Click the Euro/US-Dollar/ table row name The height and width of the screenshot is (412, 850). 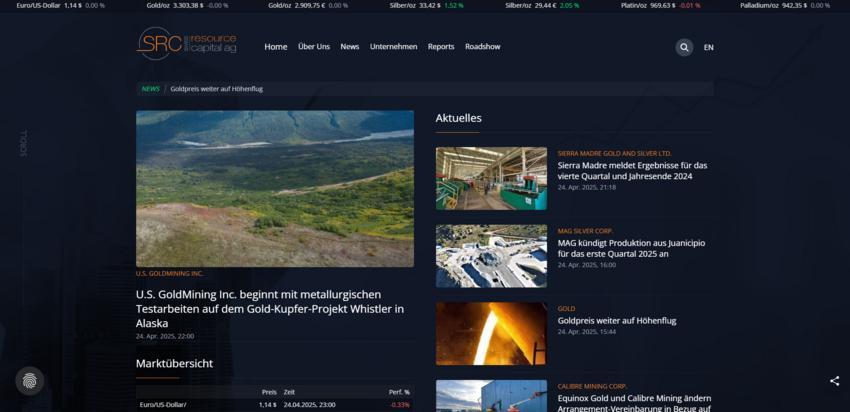[x=163, y=405]
